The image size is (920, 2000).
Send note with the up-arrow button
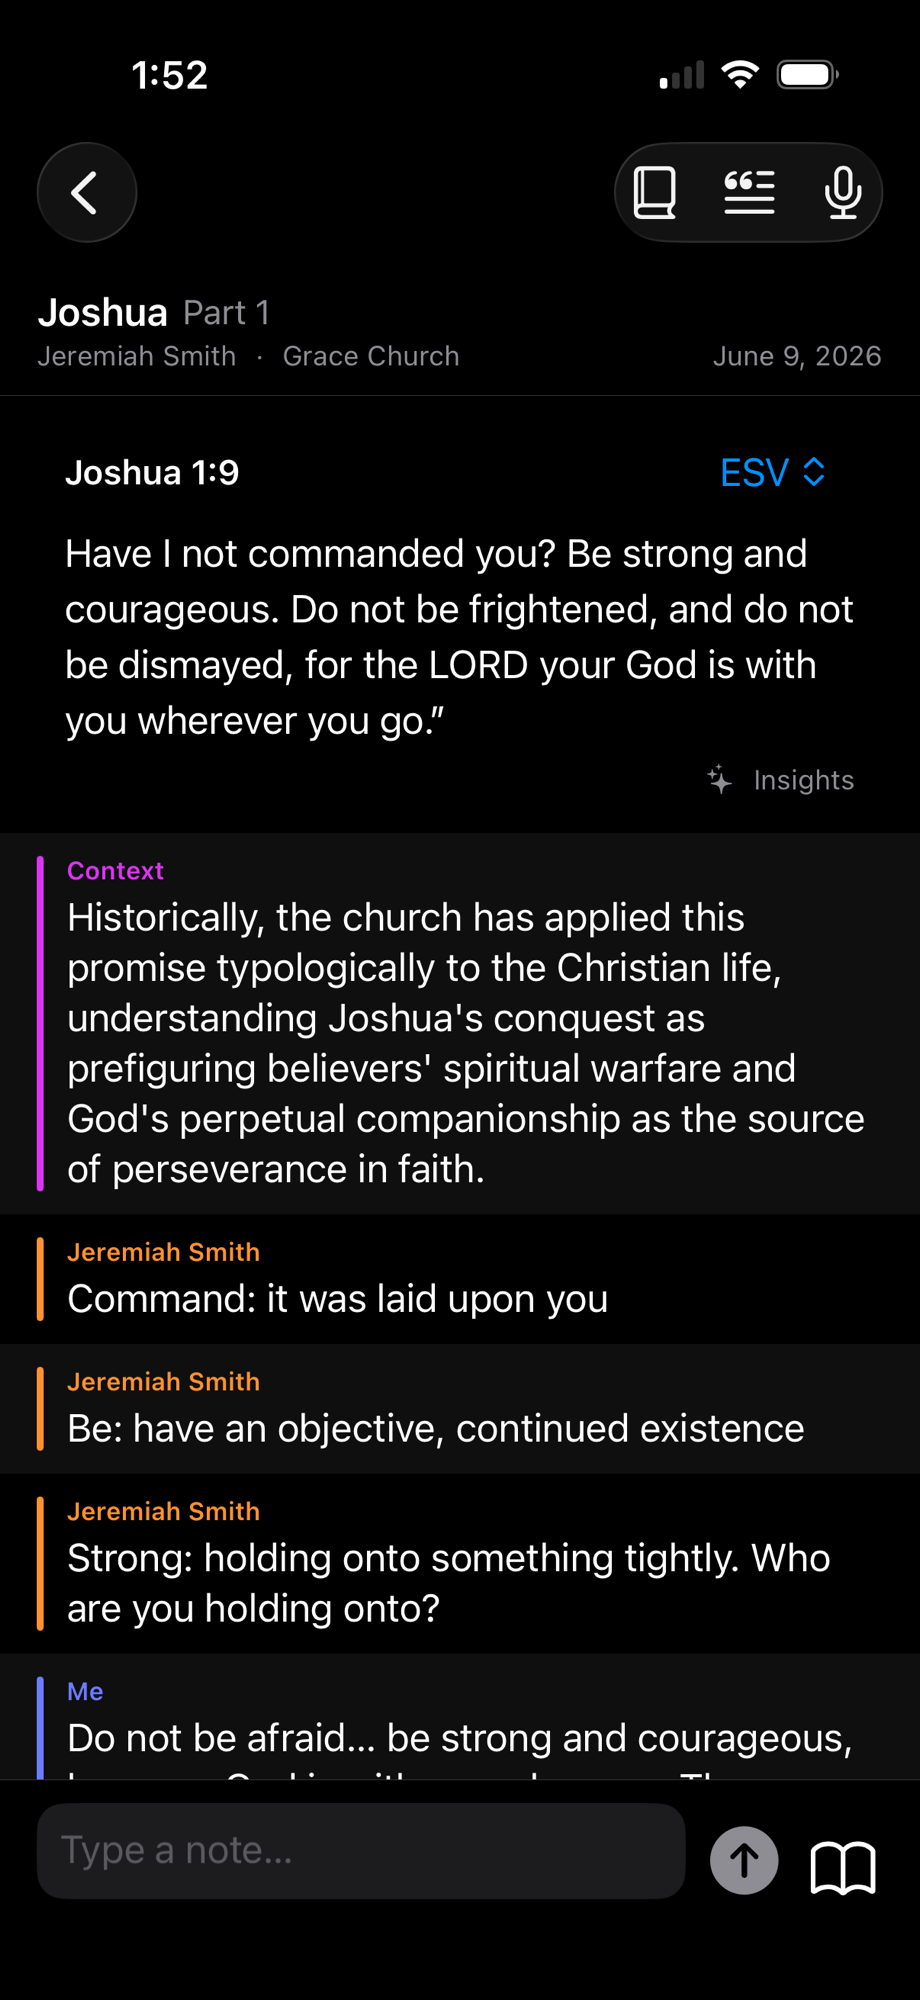[x=744, y=1860]
